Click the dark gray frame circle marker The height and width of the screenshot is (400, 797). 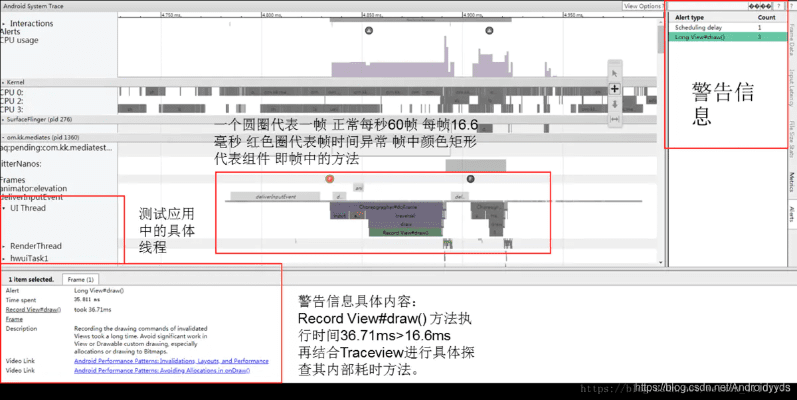point(470,179)
